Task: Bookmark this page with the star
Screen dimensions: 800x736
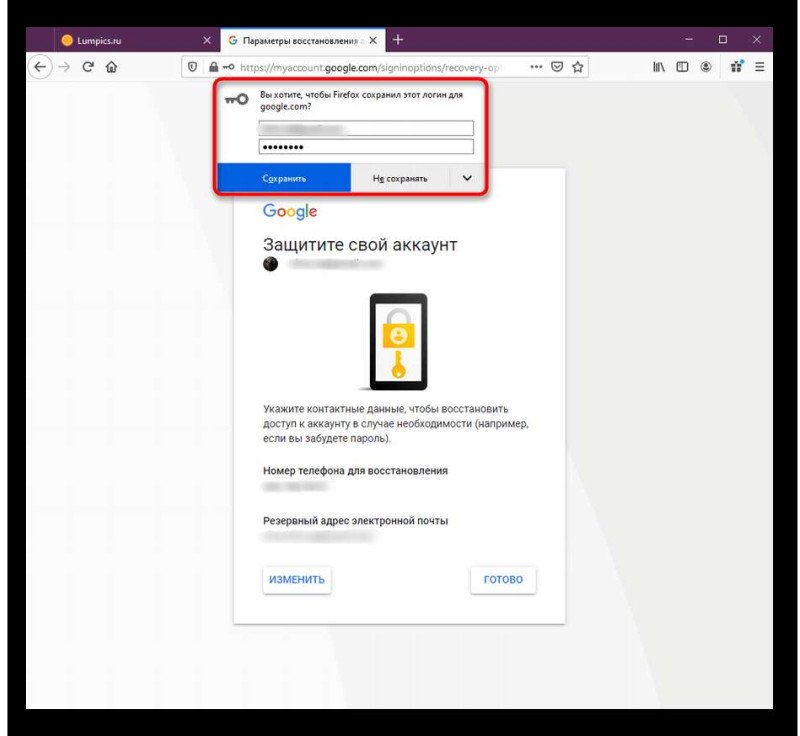Action: click(578, 67)
